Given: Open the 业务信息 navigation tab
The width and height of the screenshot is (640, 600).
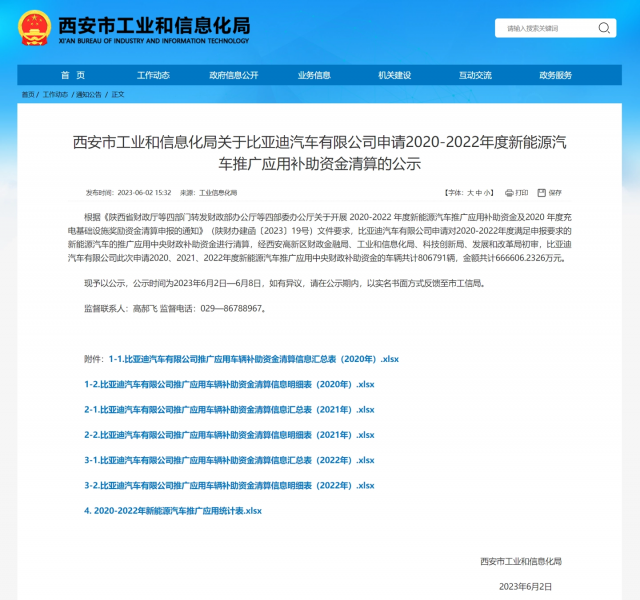Looking at the screenshot, I should tap(314, 75).
